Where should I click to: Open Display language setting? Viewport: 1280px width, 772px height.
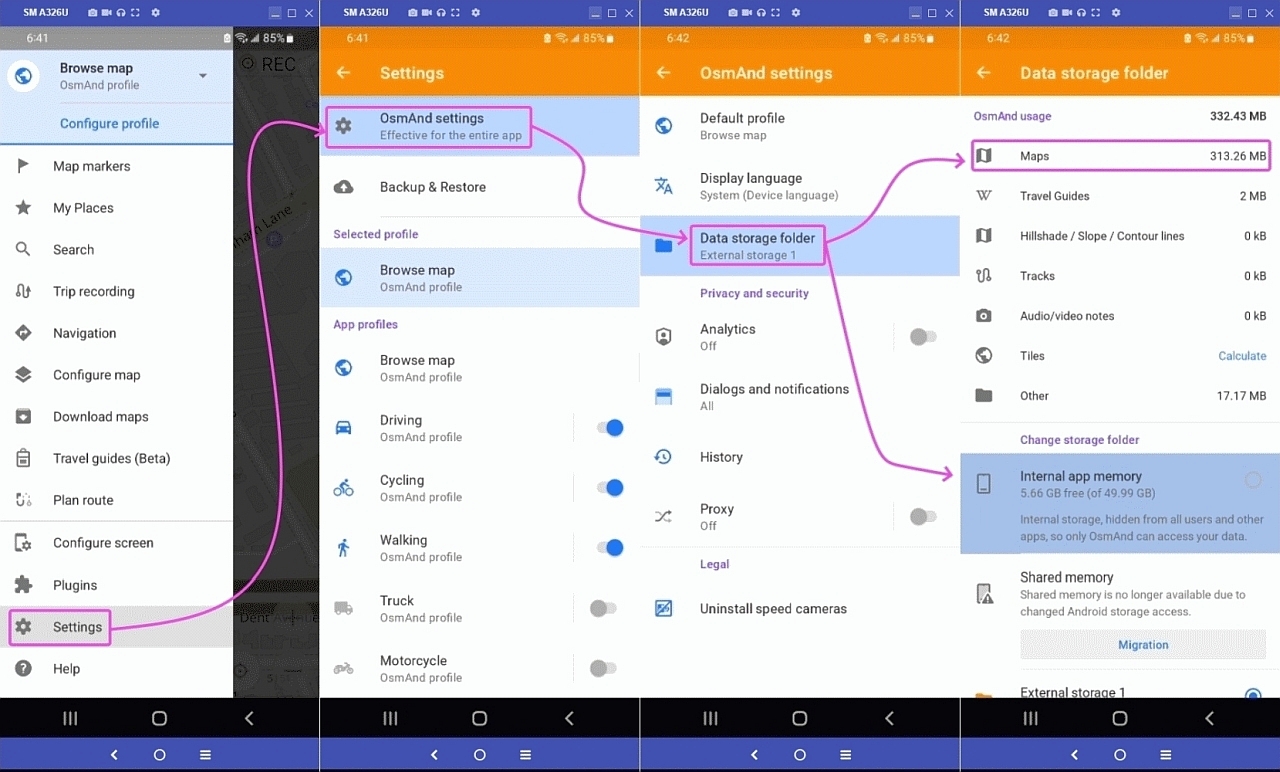point(800,186)
